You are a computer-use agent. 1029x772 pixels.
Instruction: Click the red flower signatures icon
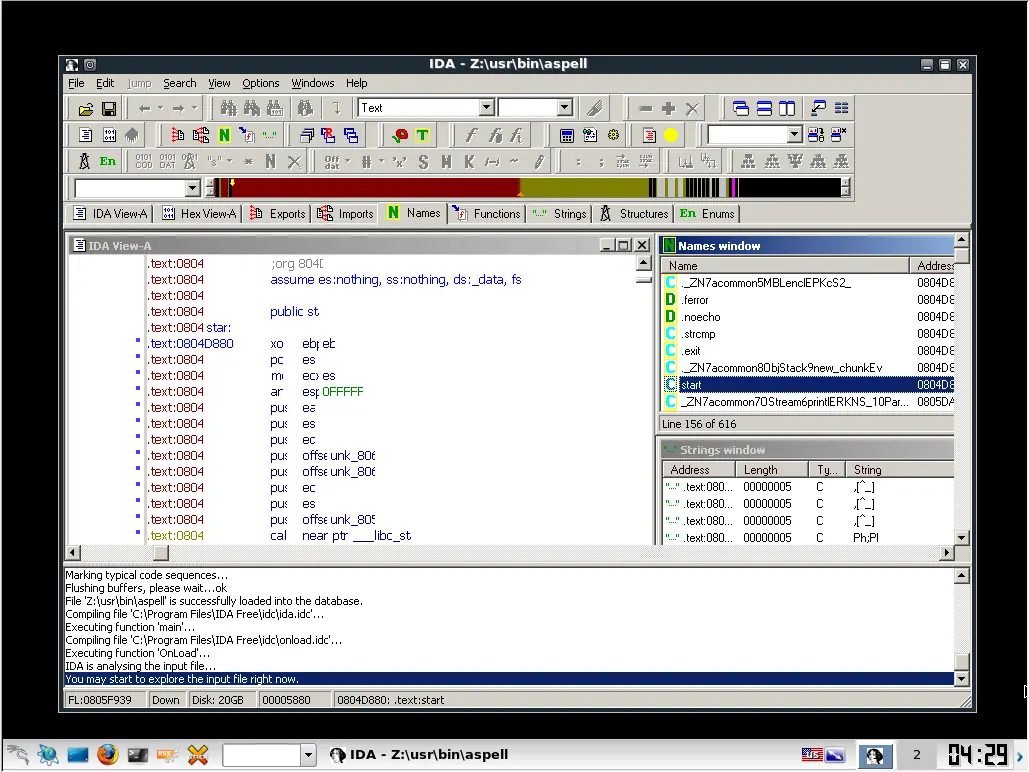(400, 135)
